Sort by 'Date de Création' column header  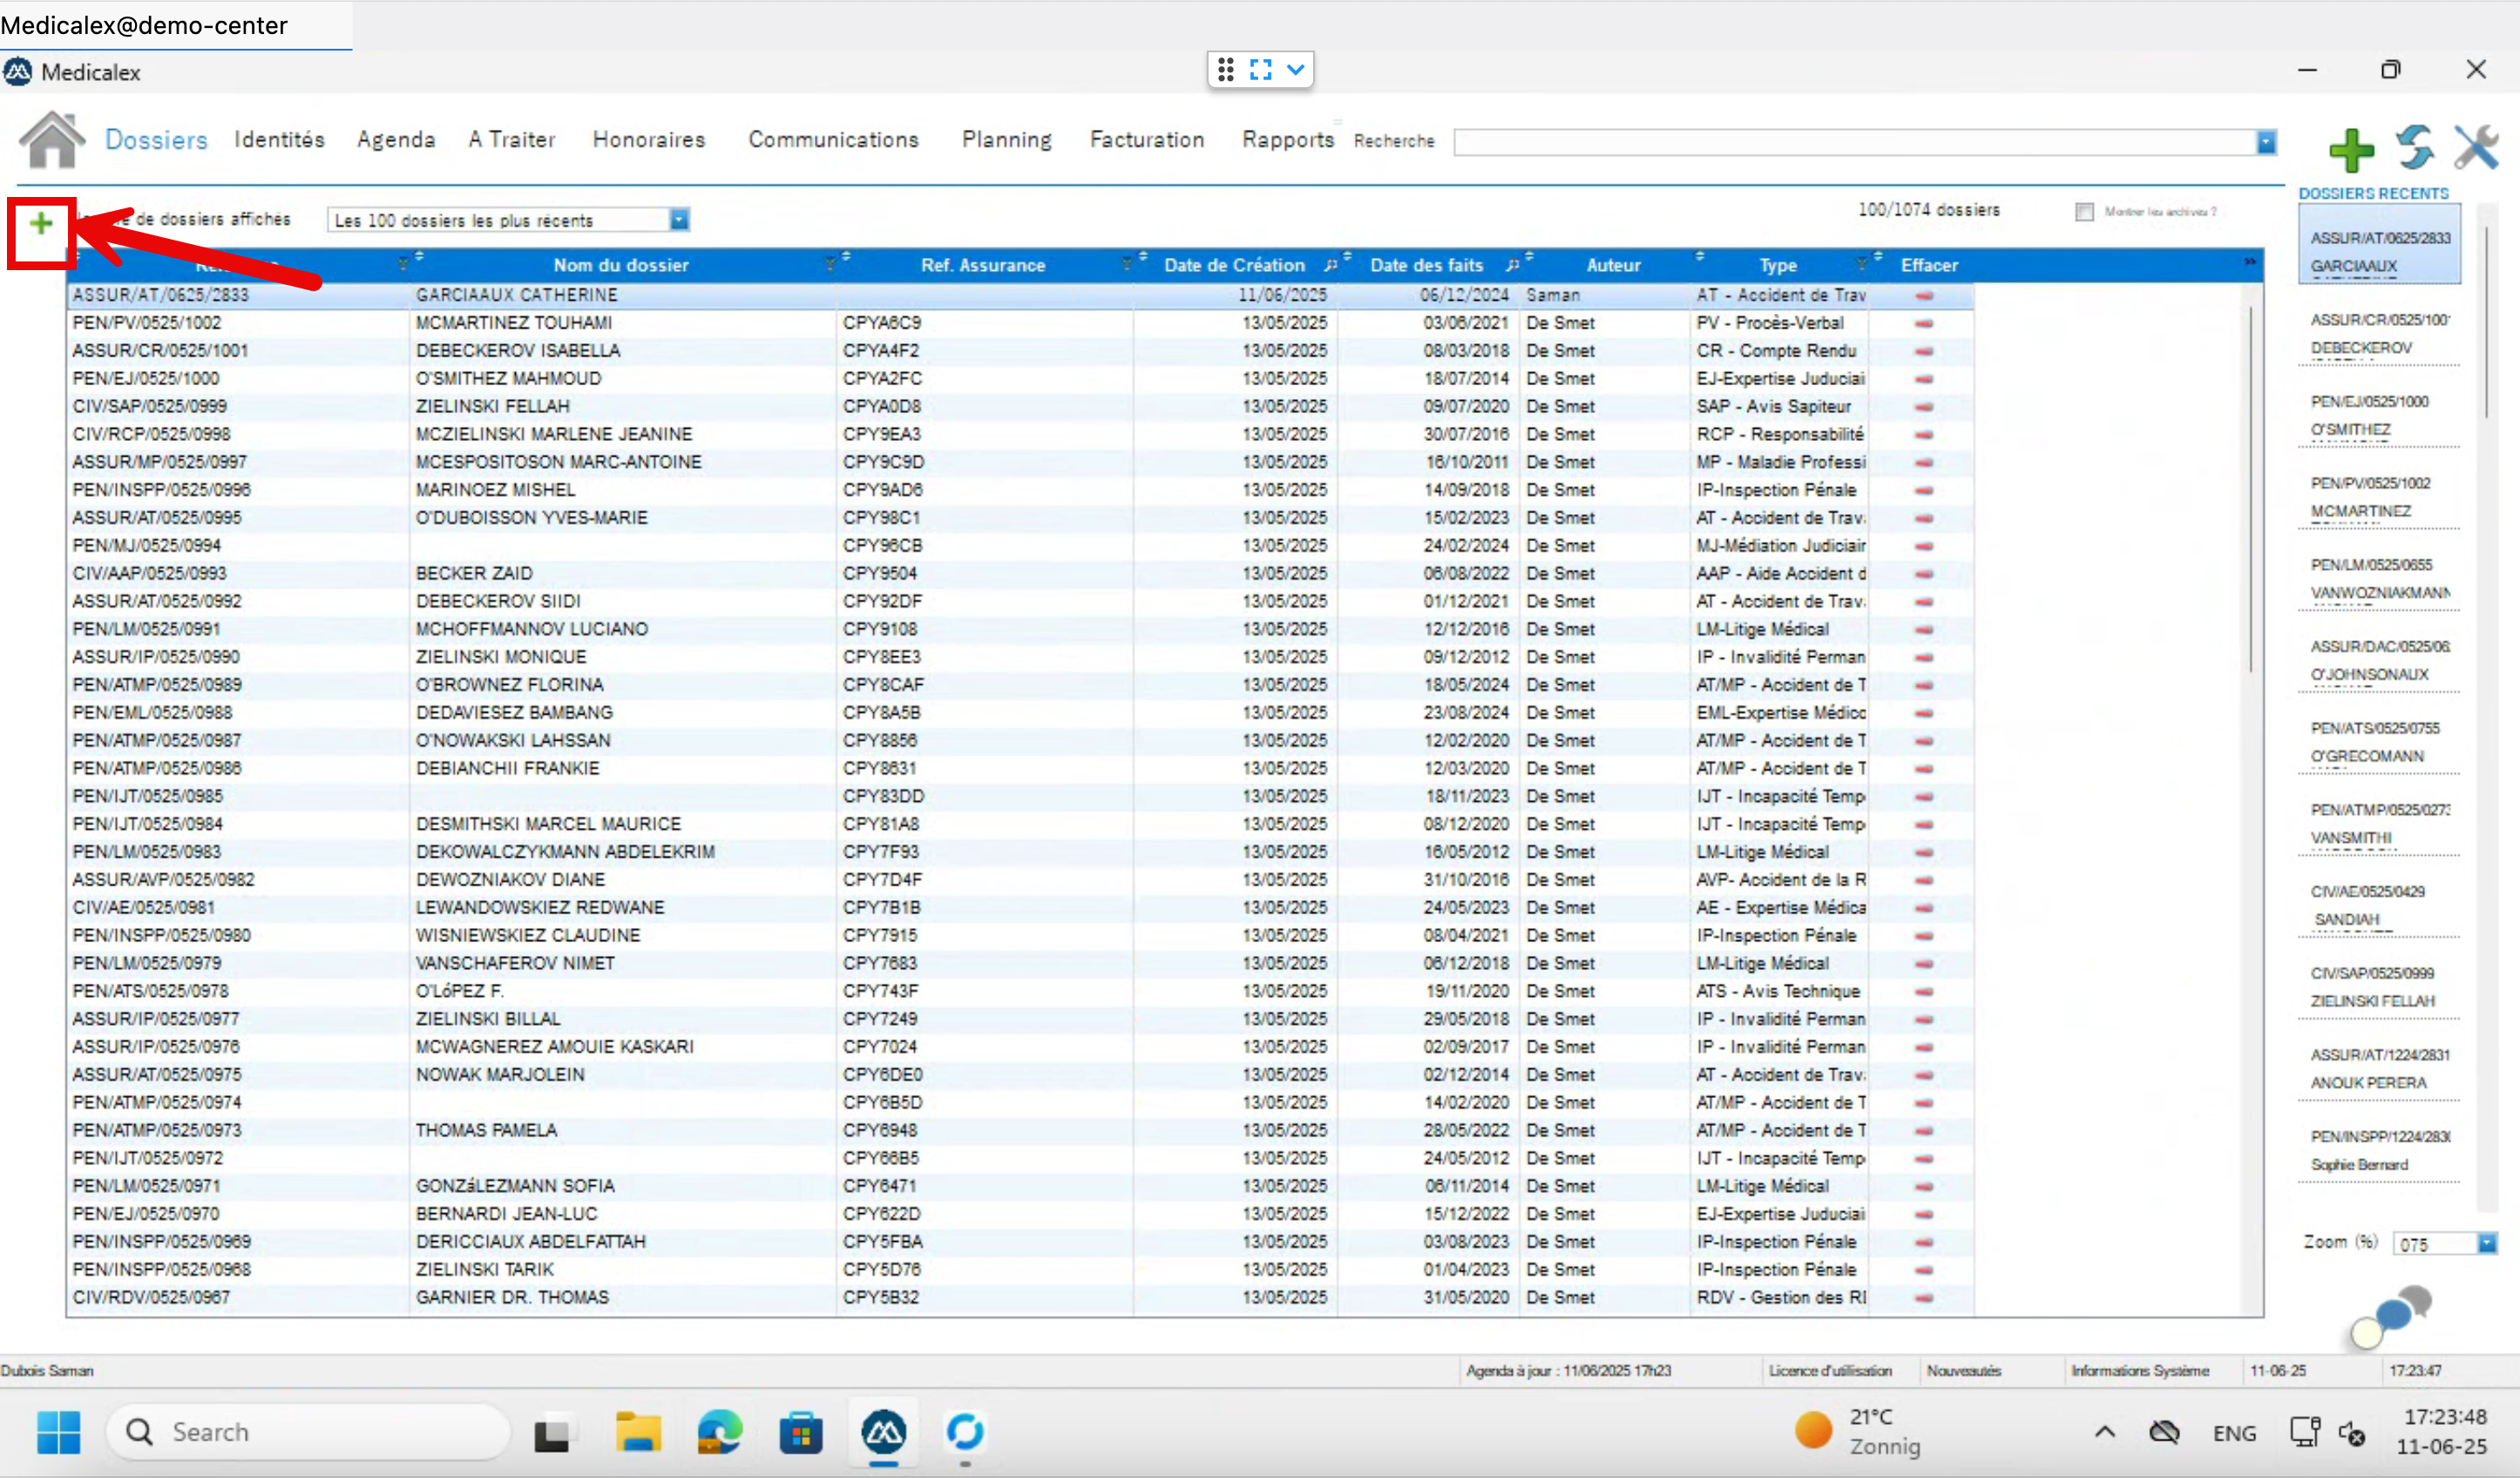click(x=1234, y=265)
